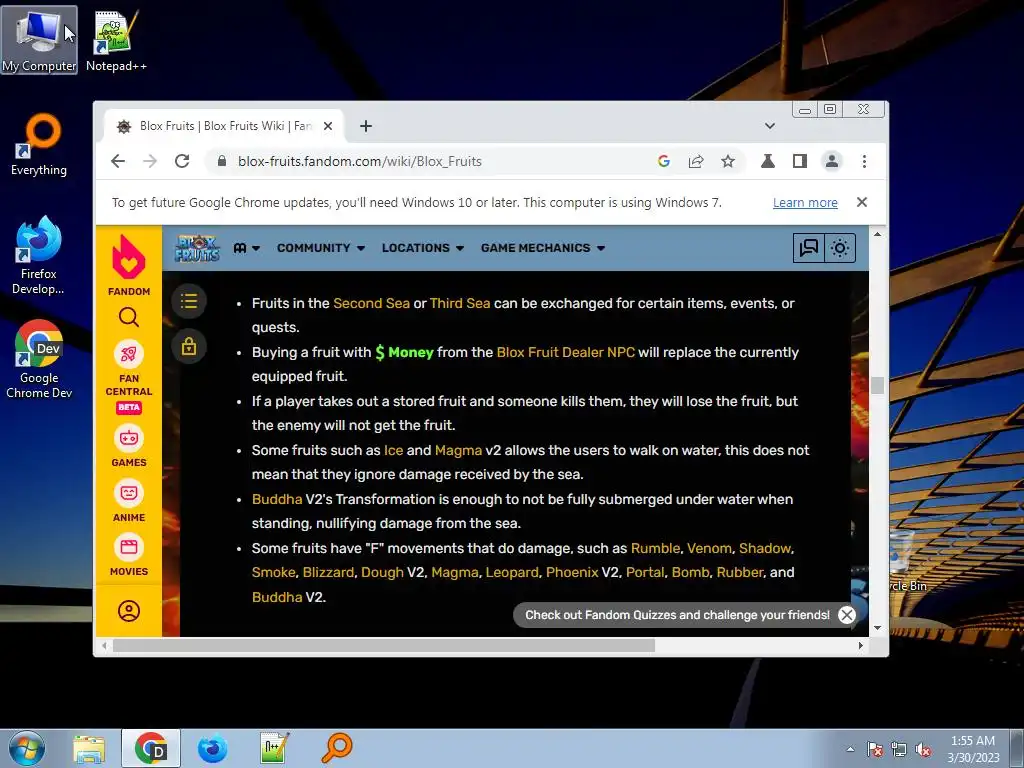
Task: Open the Google icon in address bar
Action: (x=664, y=161)
